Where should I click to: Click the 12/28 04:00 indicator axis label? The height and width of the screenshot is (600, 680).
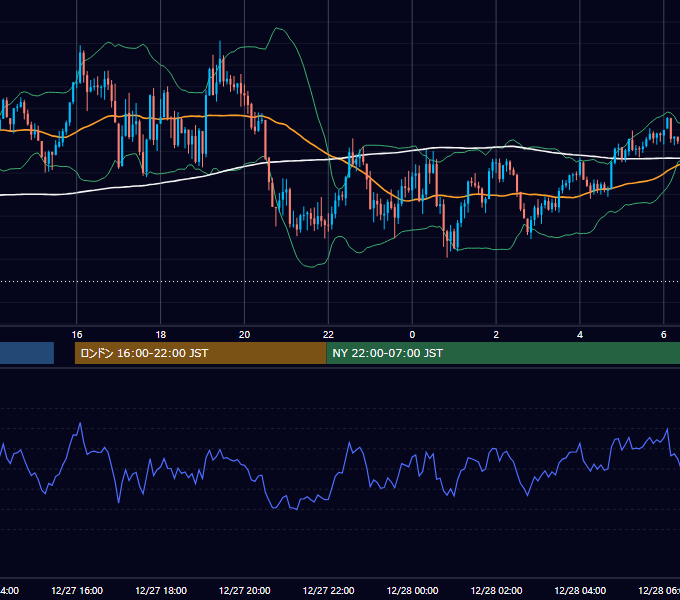click(x=580, y=591)
